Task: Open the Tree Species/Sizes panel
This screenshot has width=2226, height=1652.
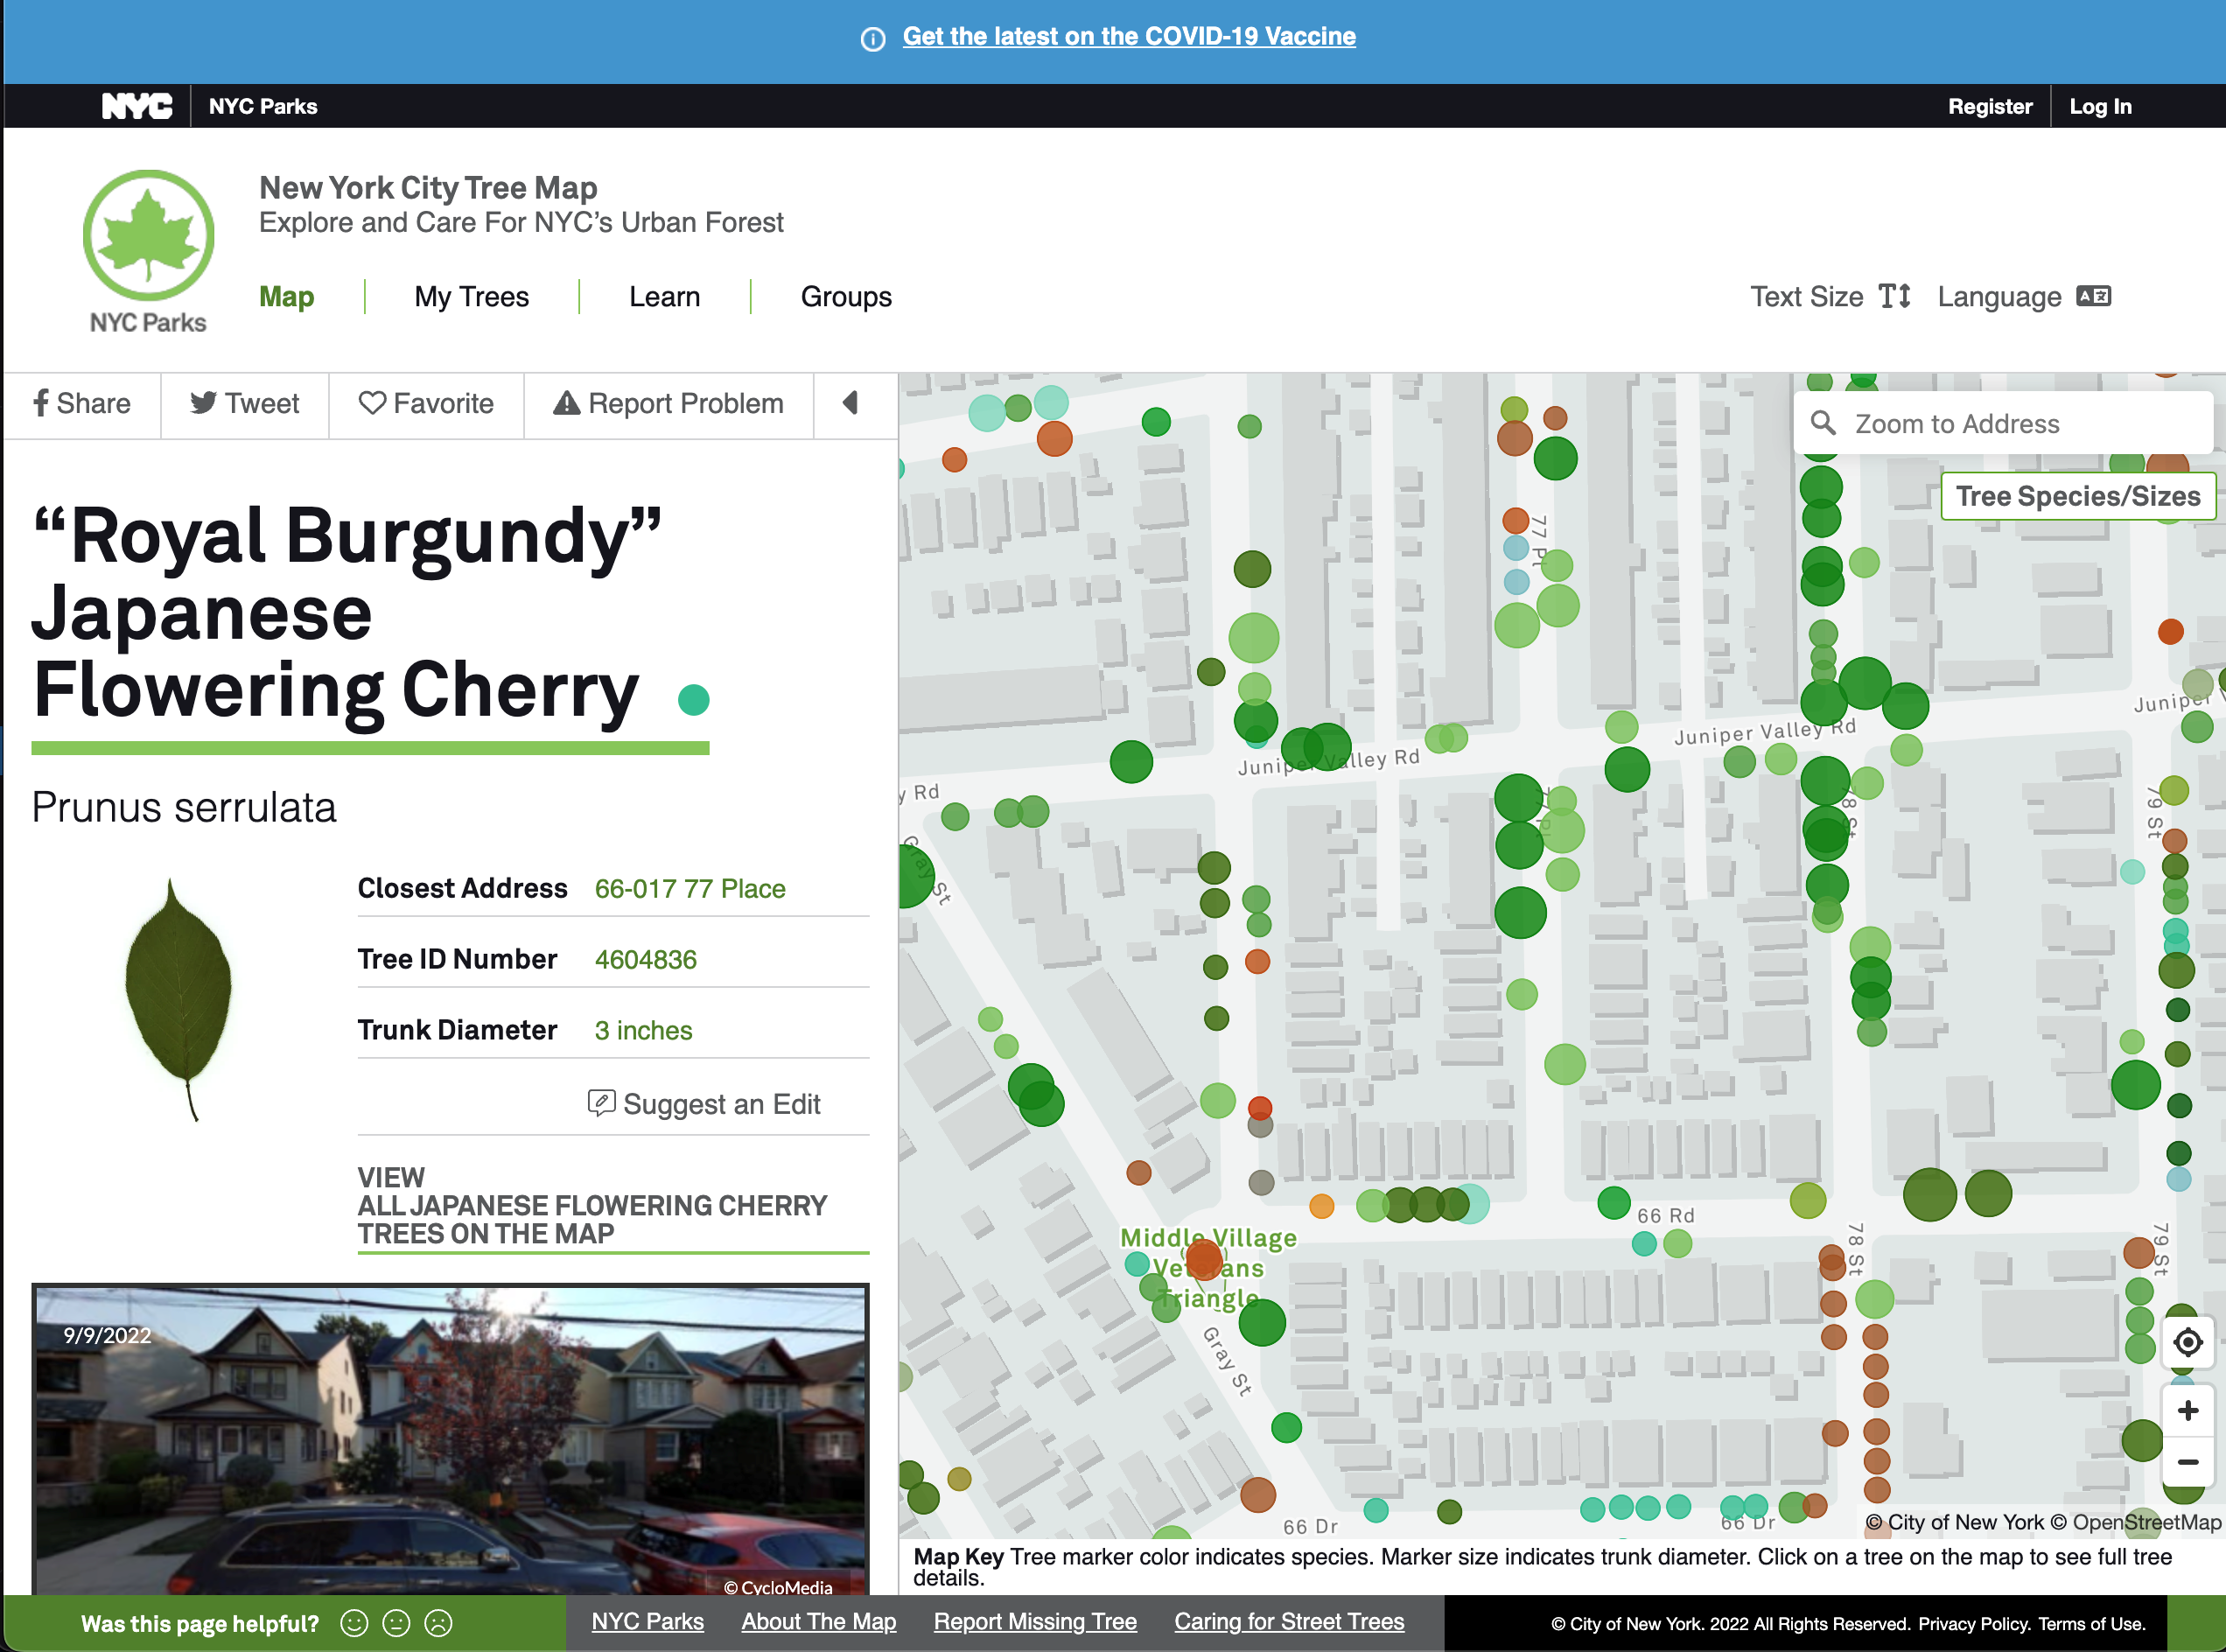Action: [x=2077, y=496]
